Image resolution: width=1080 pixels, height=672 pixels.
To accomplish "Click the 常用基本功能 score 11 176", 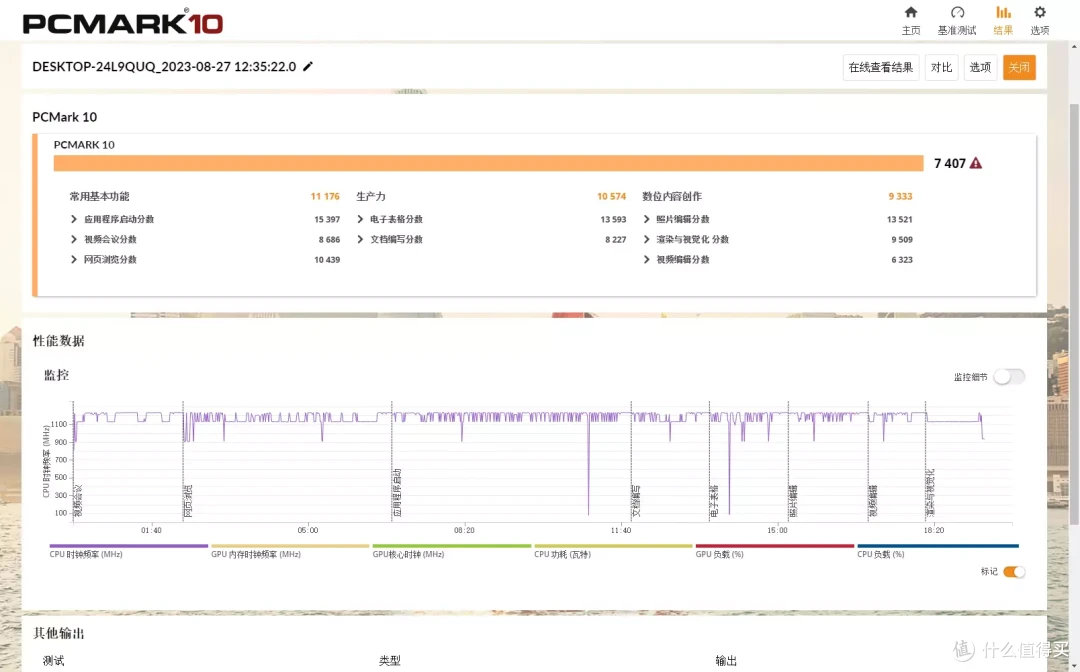I will click(325, 196).
